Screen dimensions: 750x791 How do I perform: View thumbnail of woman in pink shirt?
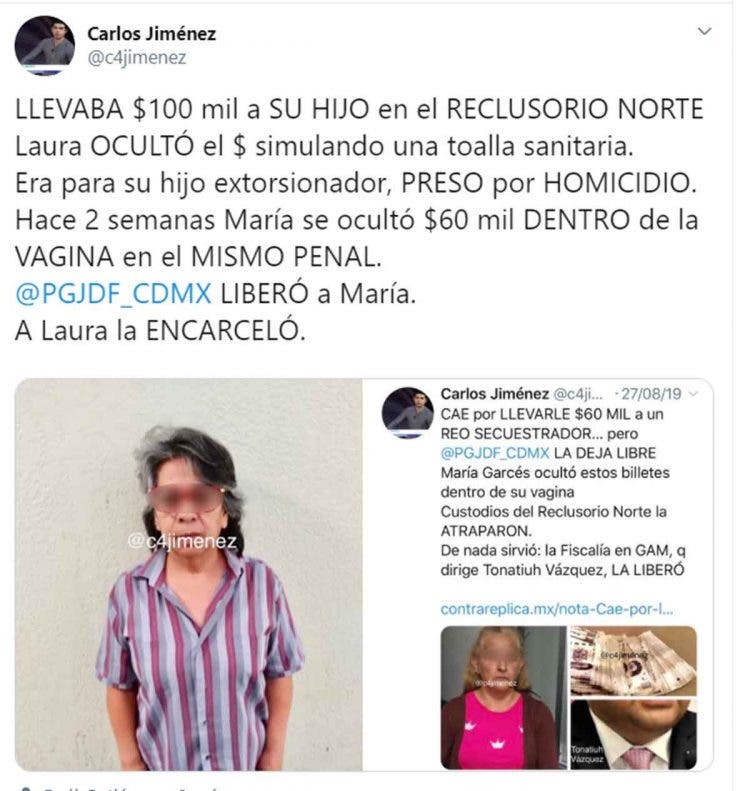point(503,698)
